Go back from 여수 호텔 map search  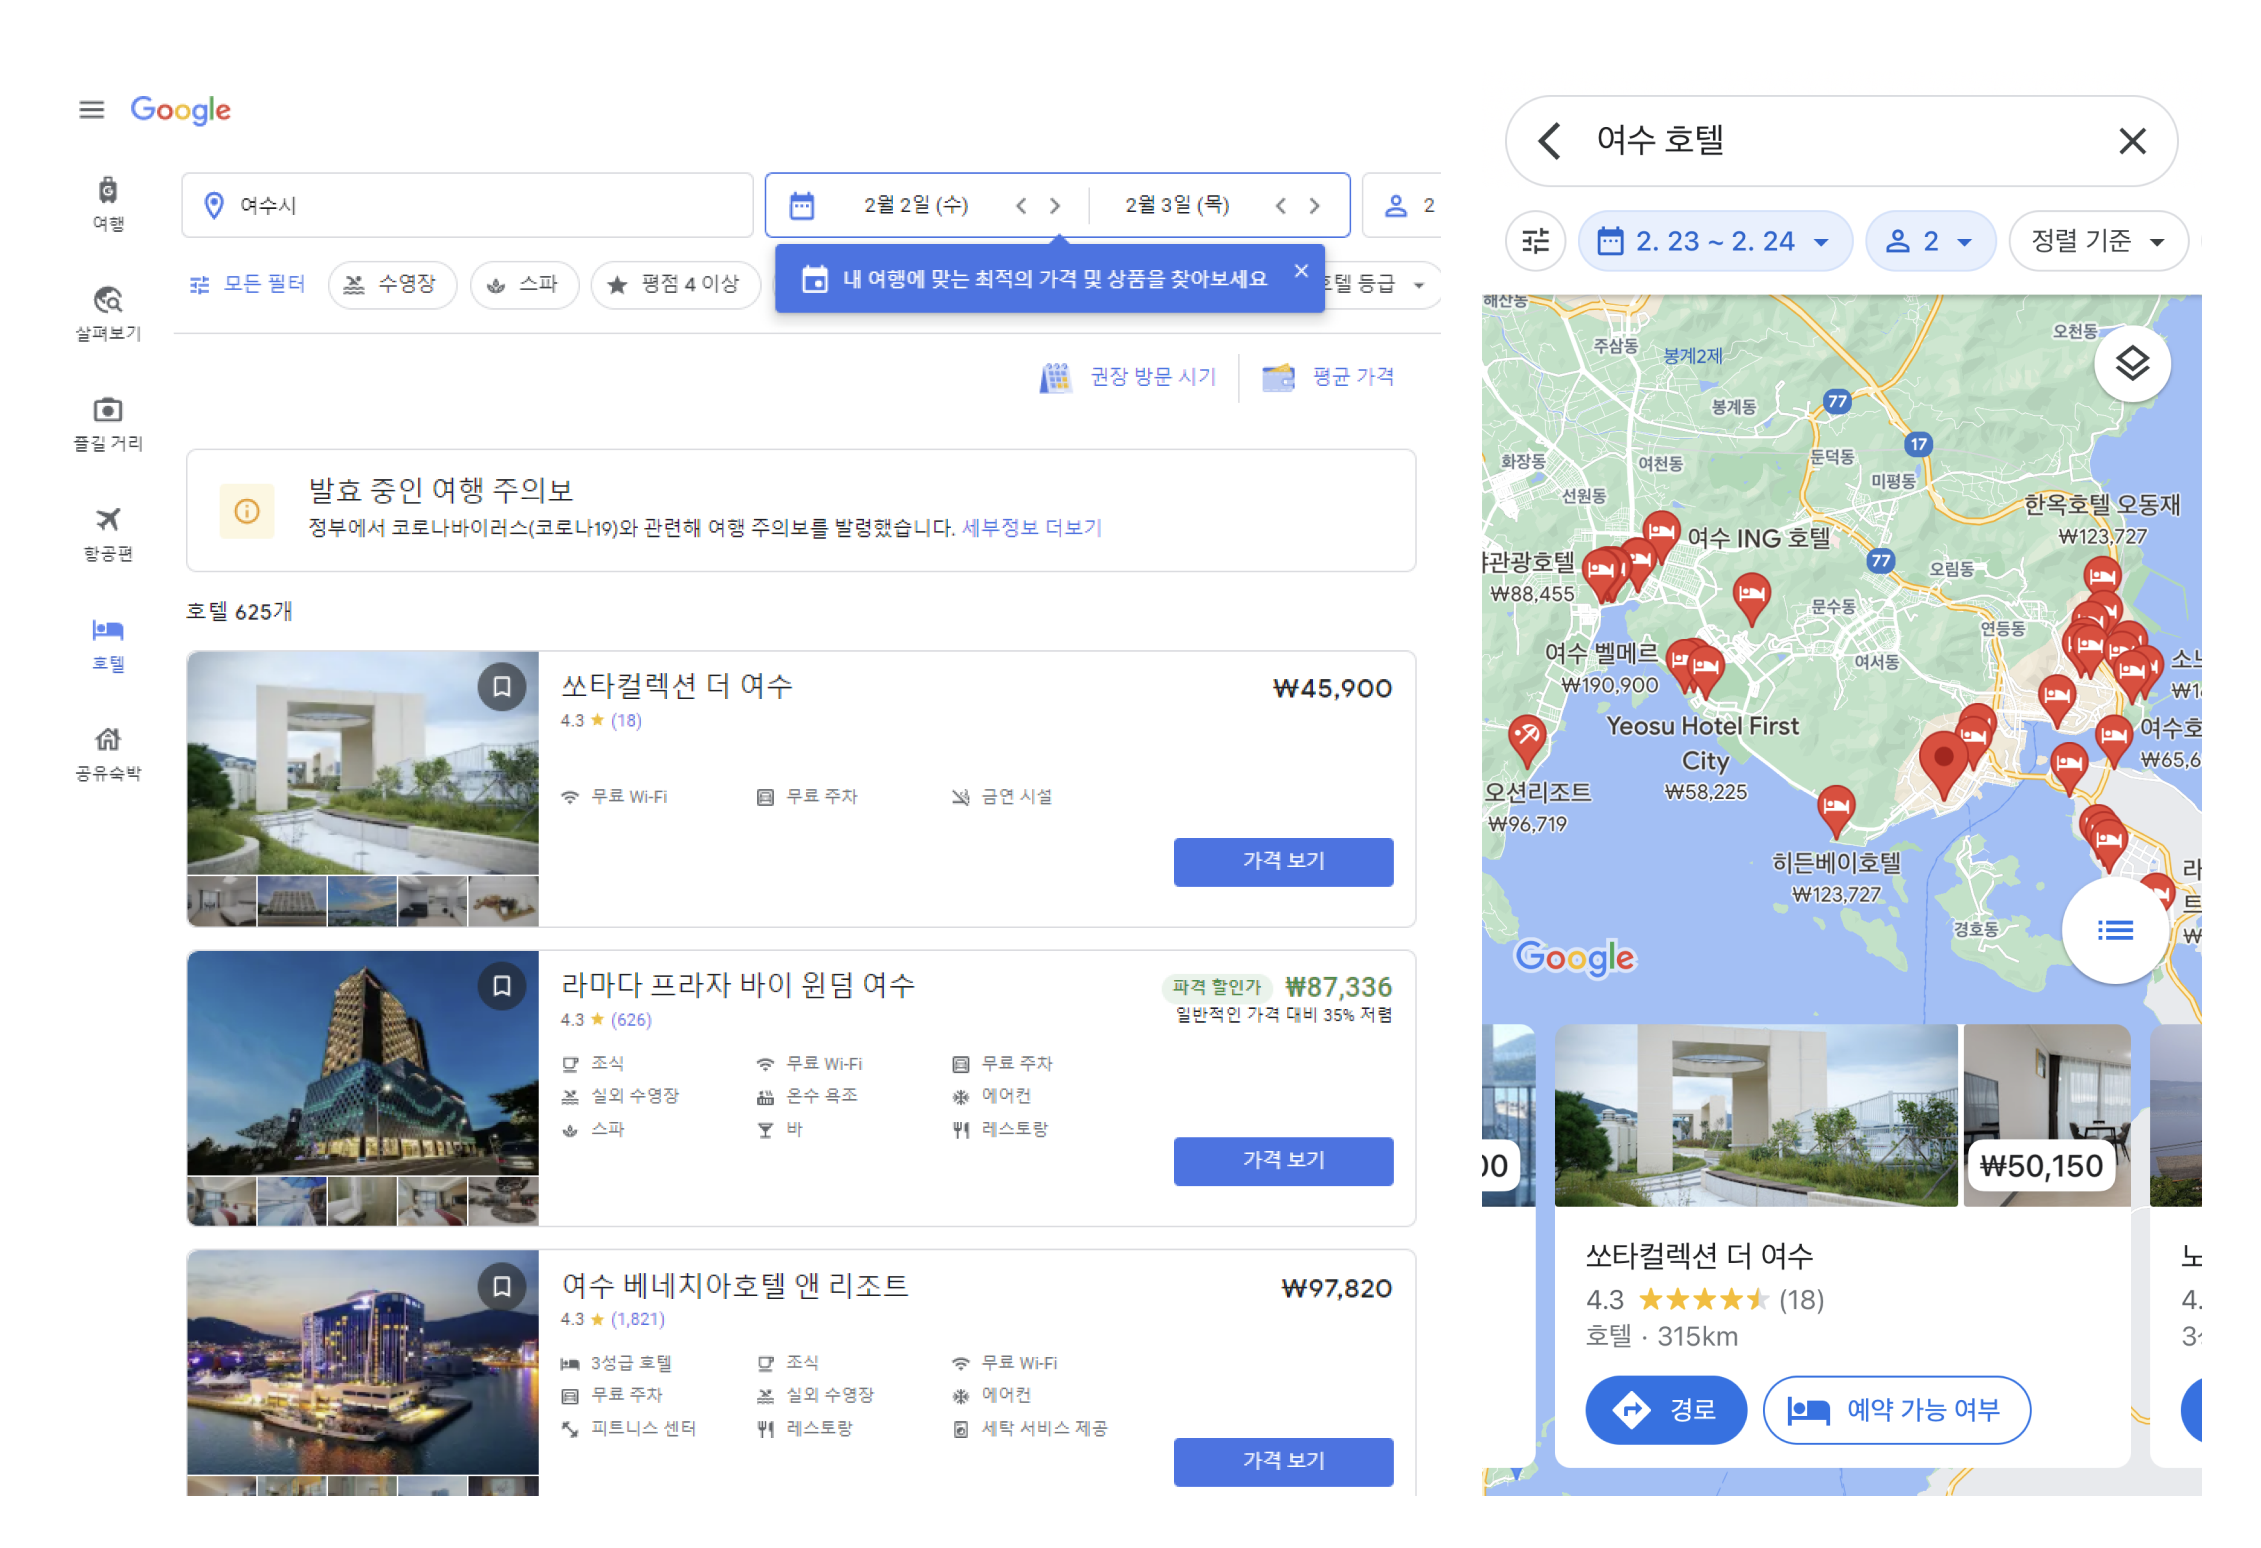(x=1550, y=141)
